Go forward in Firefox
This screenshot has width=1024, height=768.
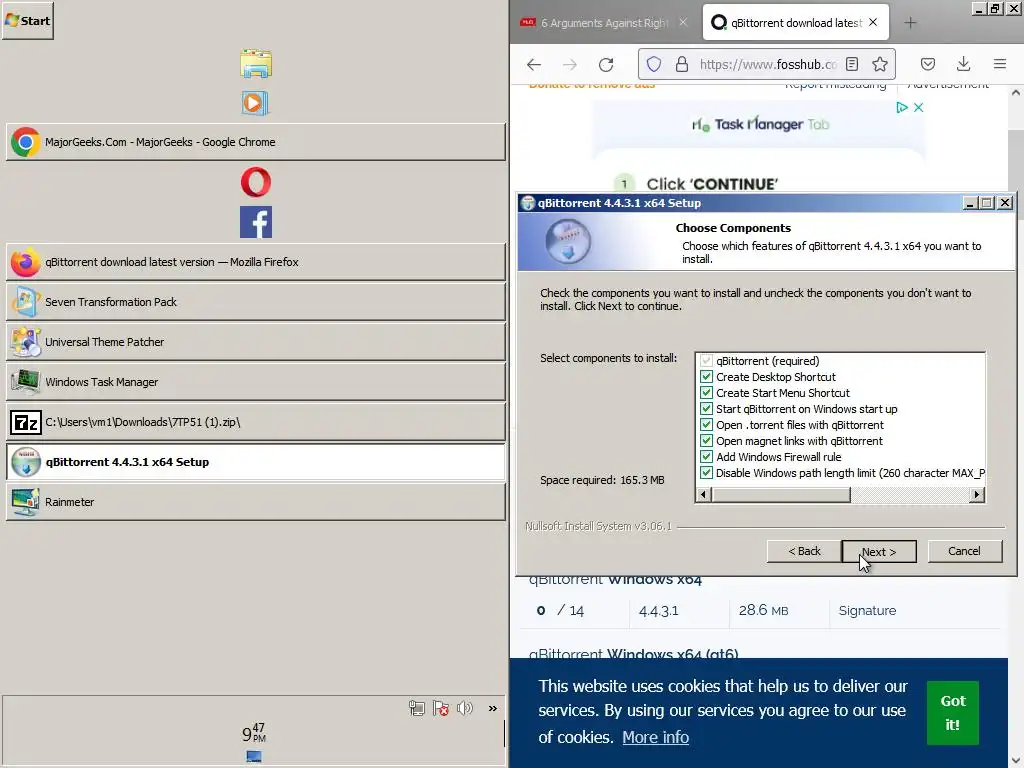tap(570, 64)
